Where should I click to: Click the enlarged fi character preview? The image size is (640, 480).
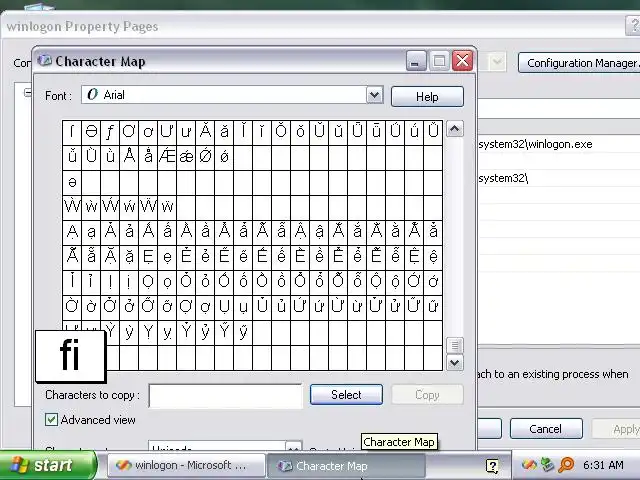70,356
